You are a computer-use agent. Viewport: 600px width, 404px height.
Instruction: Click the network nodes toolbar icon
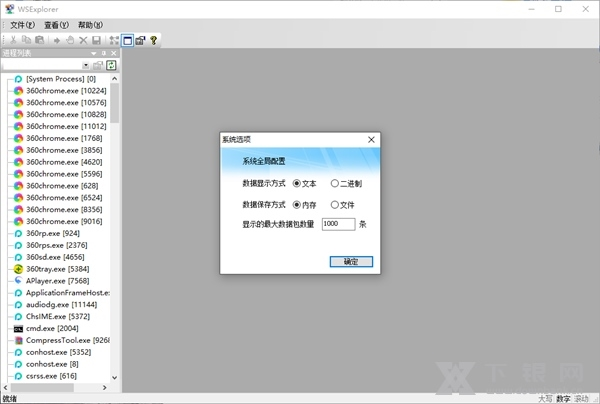point(114,40)
